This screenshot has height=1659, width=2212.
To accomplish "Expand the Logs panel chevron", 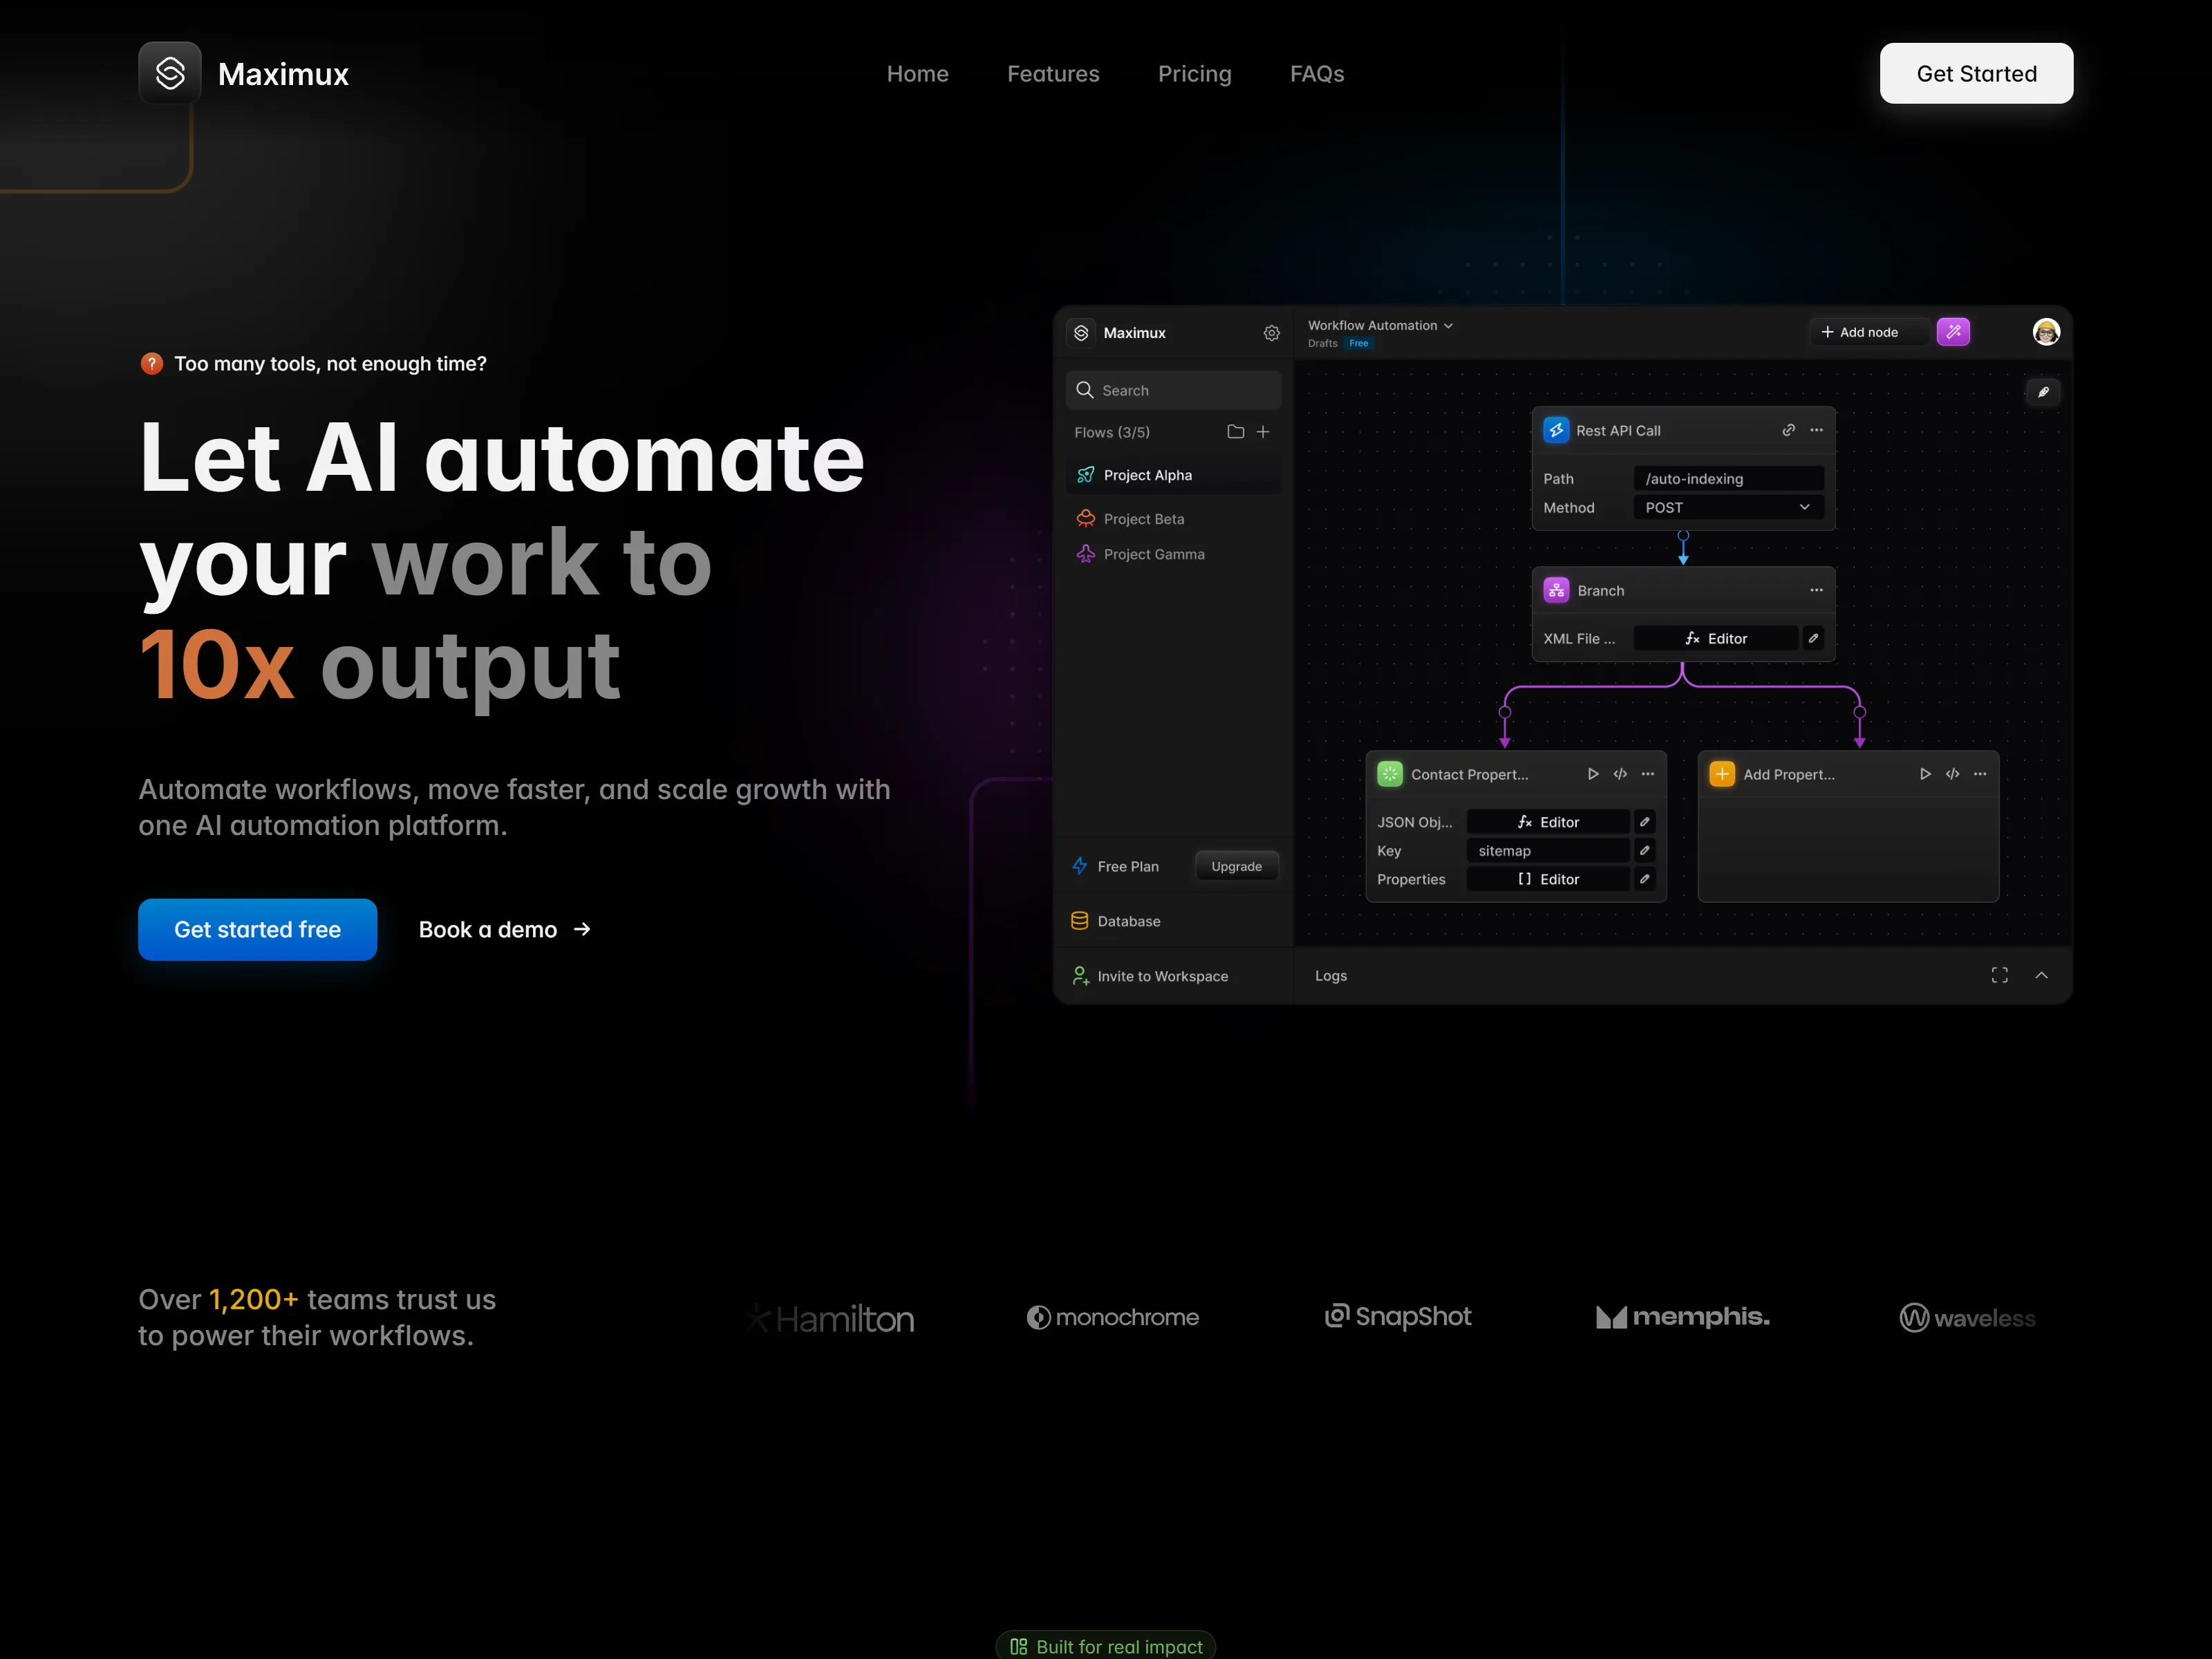I will [2041, 976].
